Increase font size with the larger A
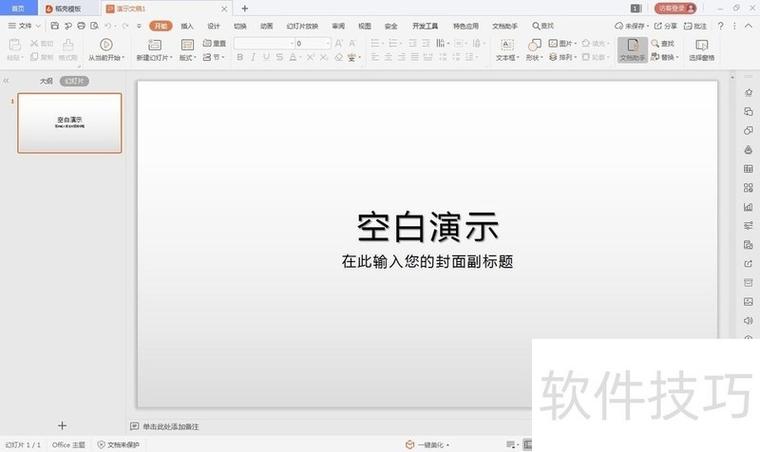 tap(339, 44)
